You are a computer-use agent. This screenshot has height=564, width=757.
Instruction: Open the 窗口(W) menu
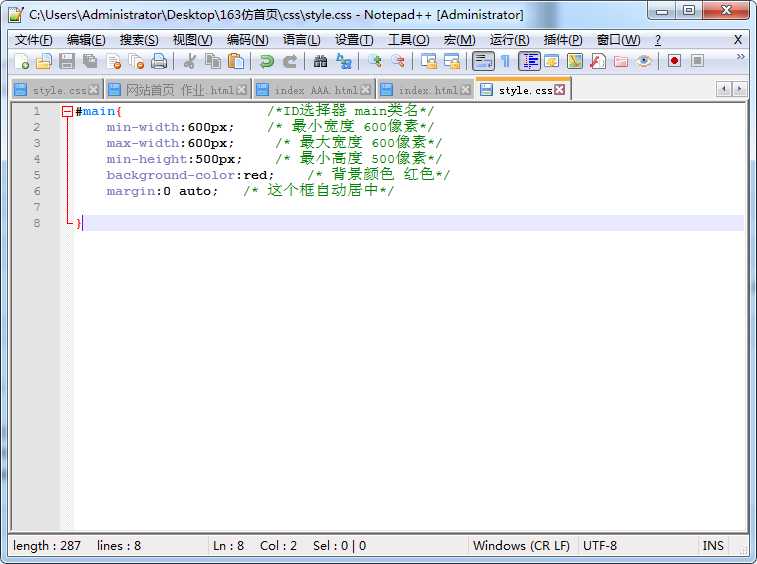click(x=618, y=40)
